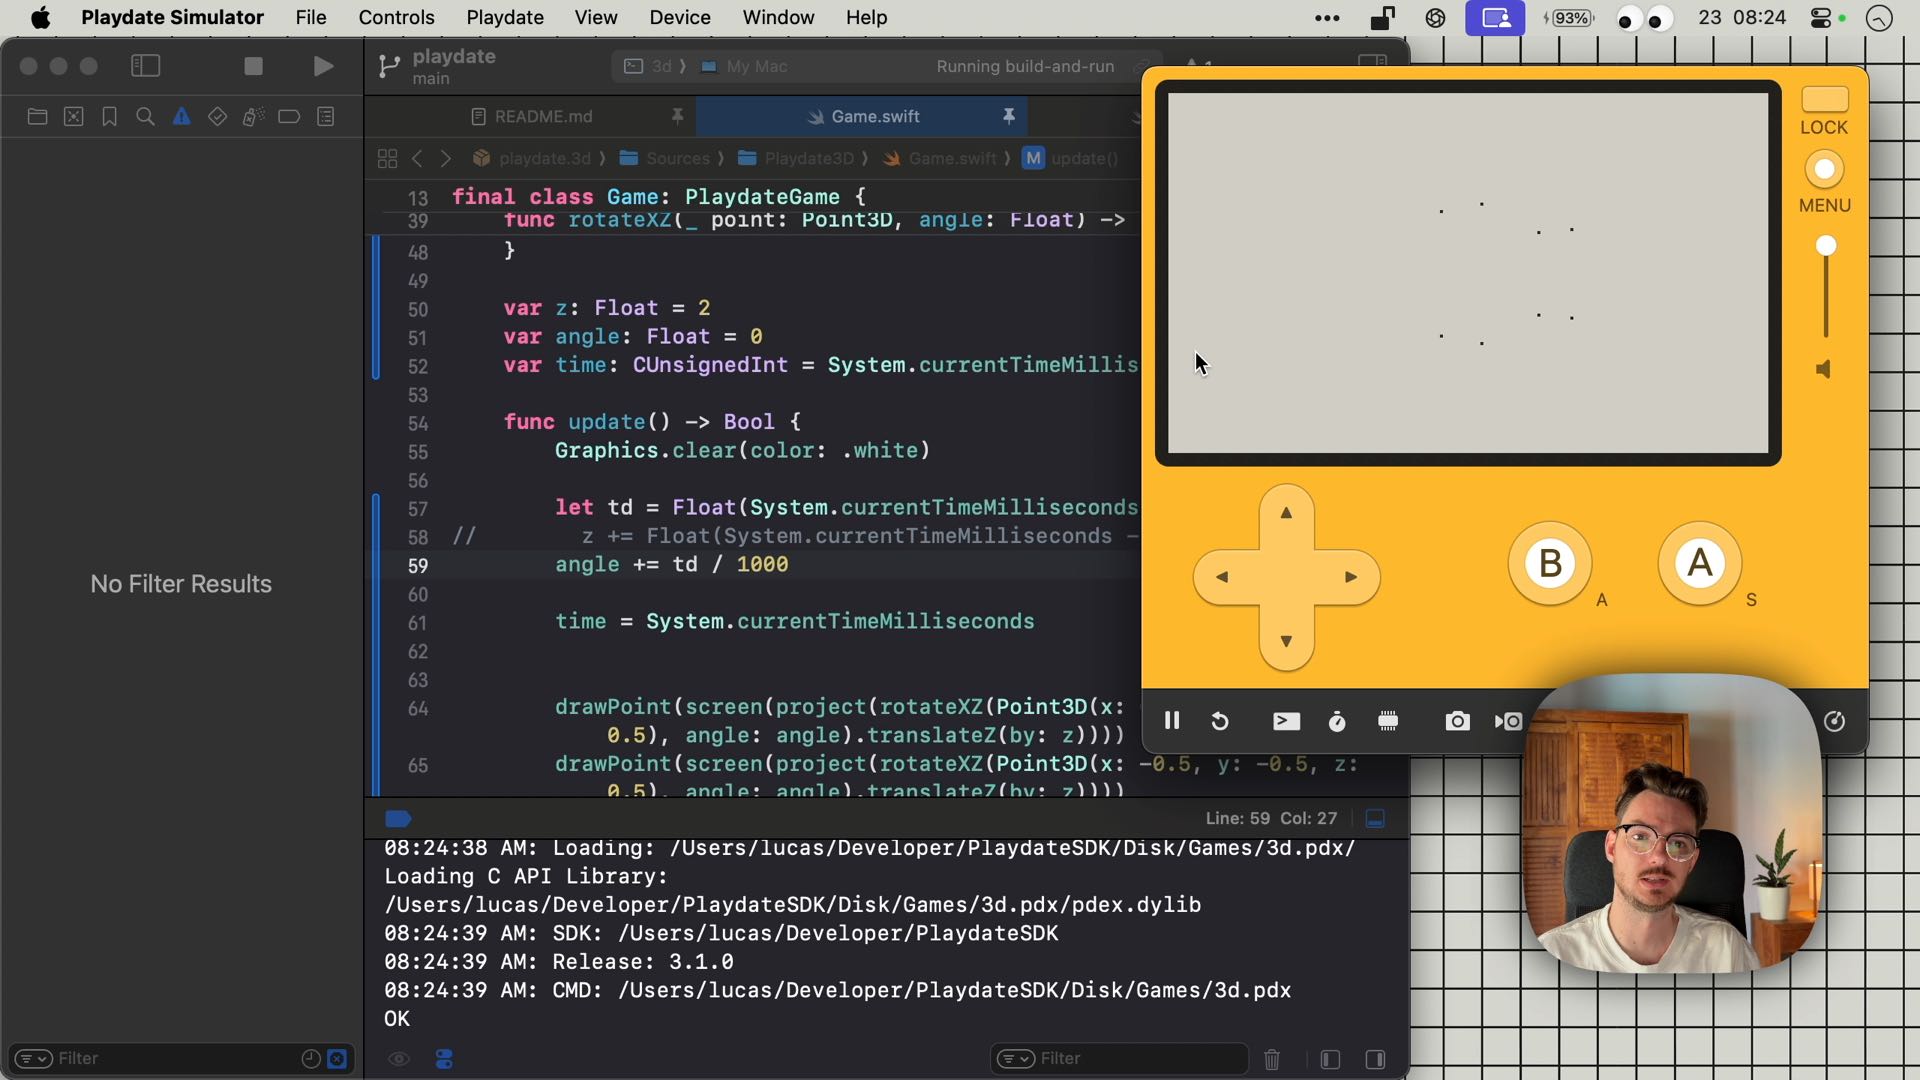Open the File menu
Screen dimensions: 1920x1080
click(311, 18)
